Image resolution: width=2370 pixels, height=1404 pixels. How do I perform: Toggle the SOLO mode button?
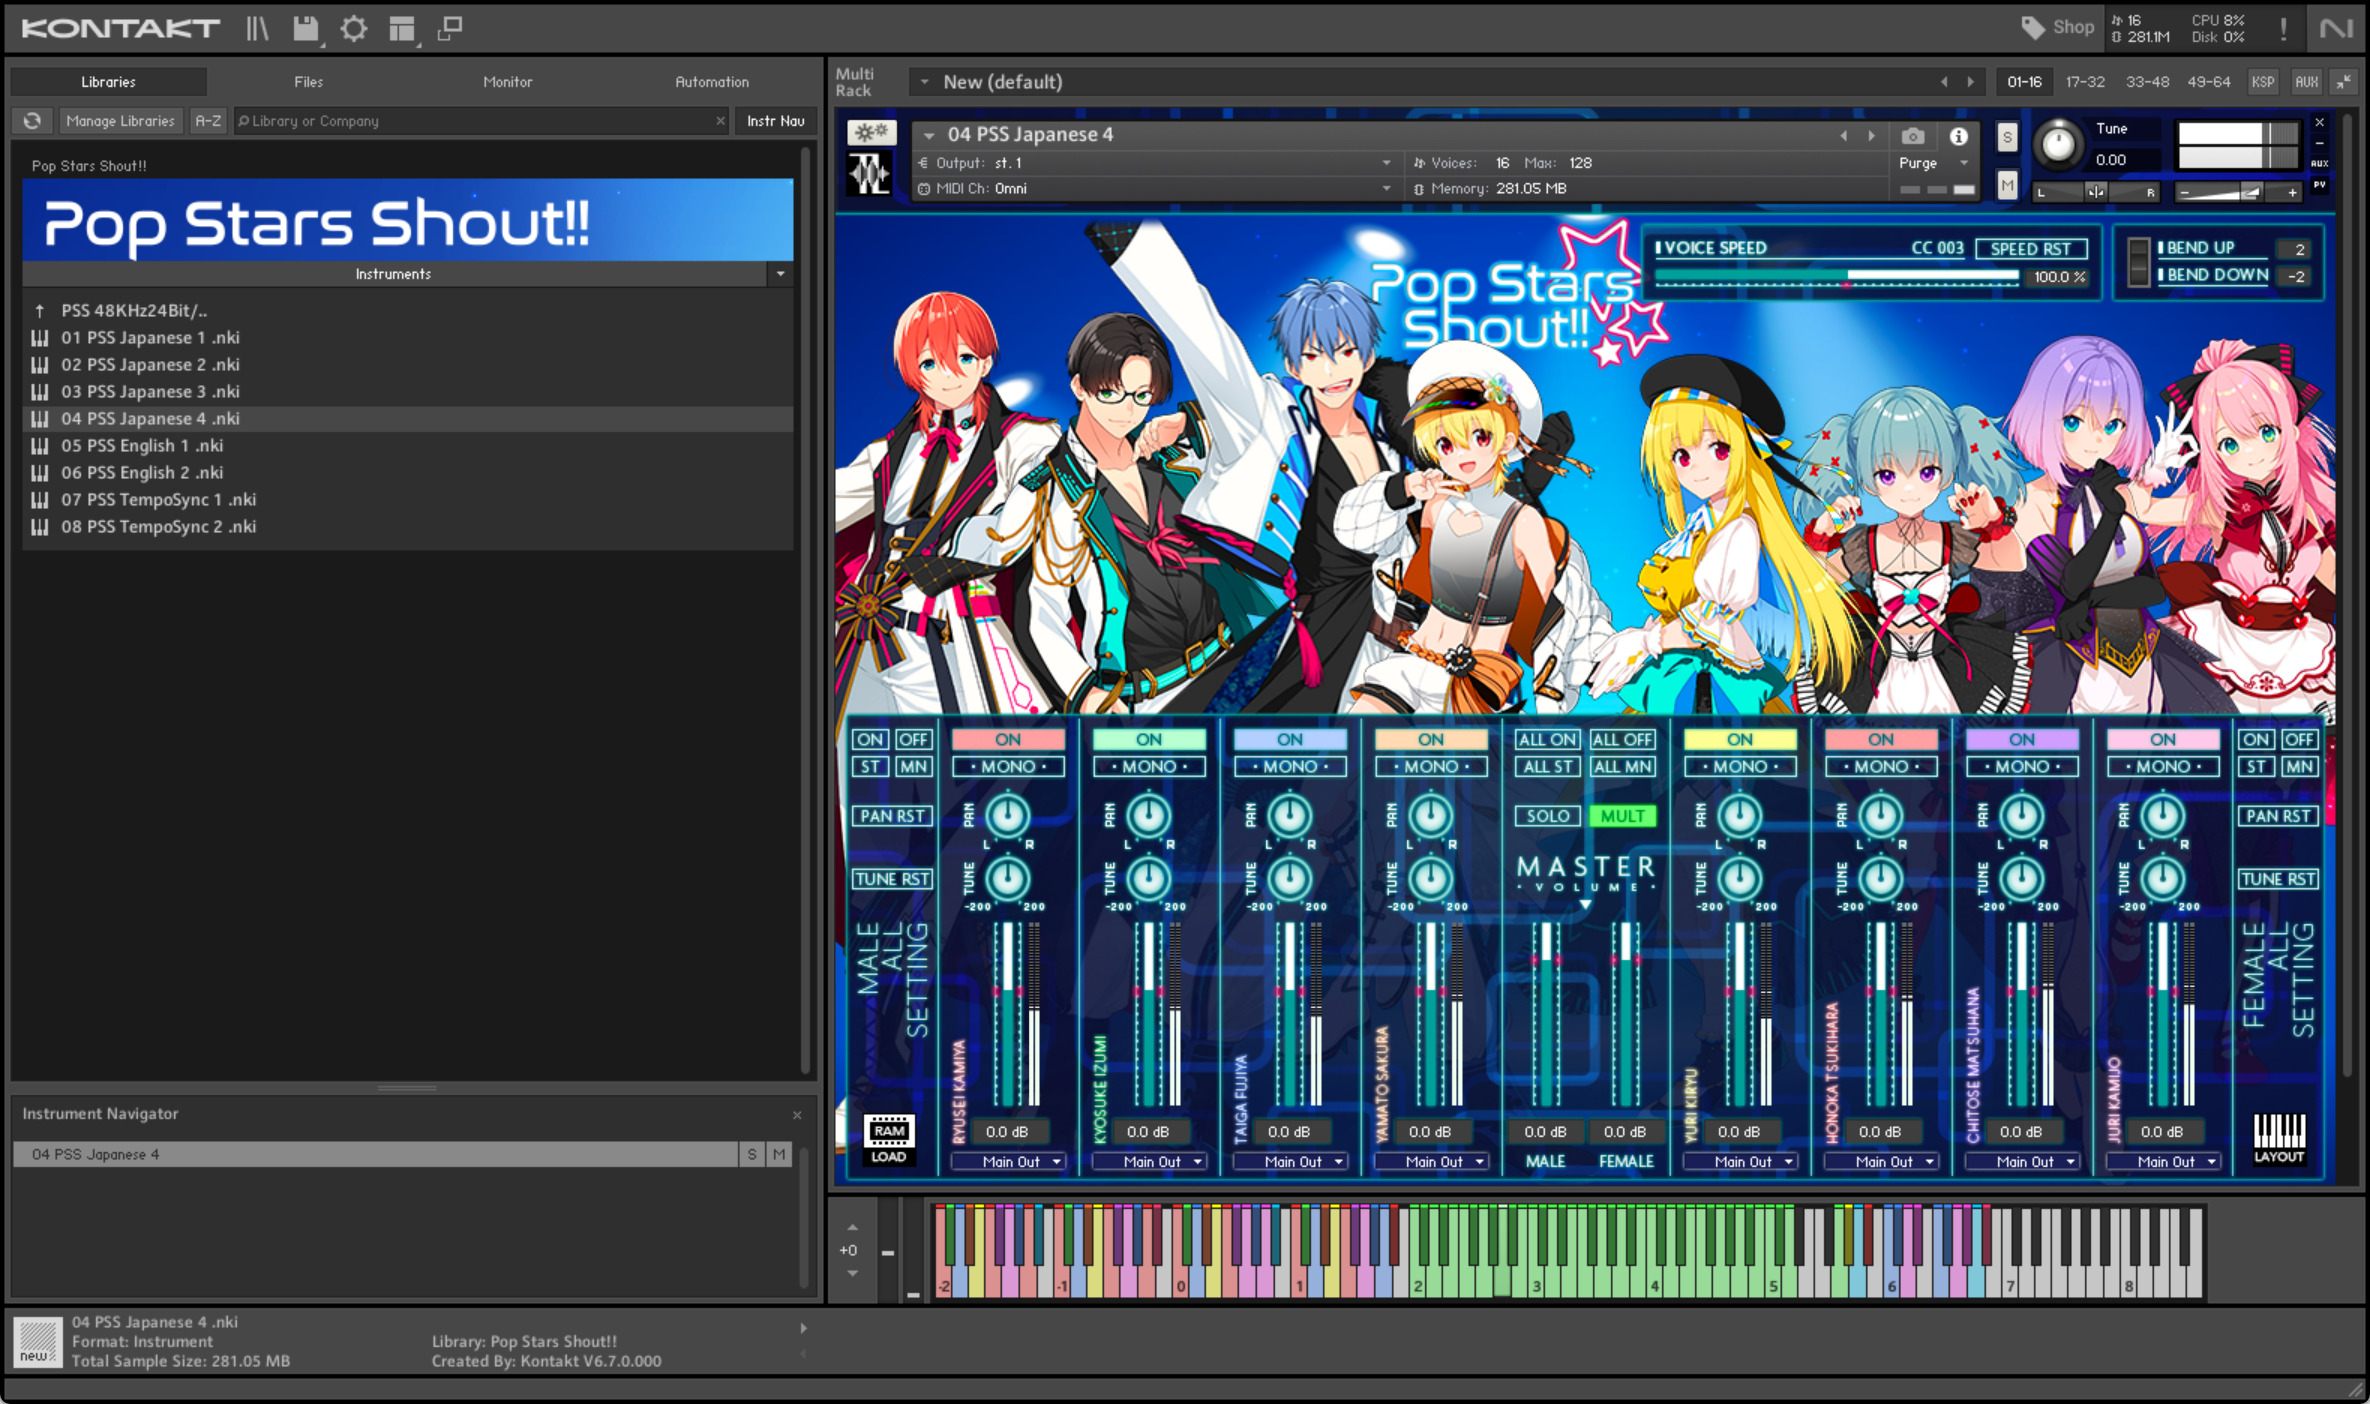[1547, 816]
